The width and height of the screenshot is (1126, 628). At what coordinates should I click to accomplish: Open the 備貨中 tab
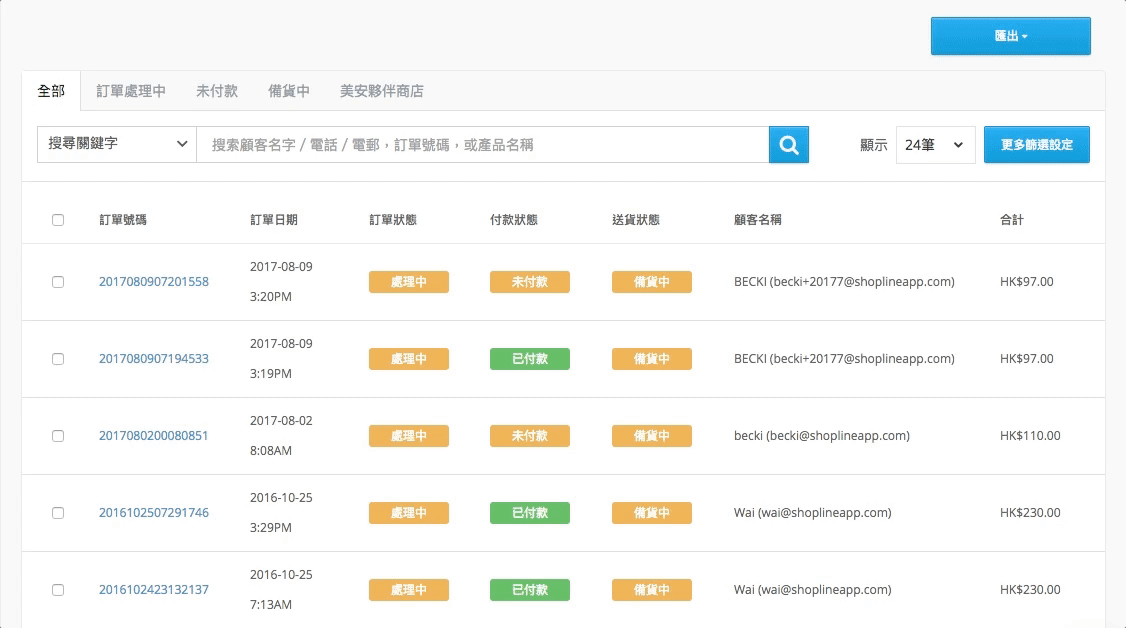pos(289,91)
